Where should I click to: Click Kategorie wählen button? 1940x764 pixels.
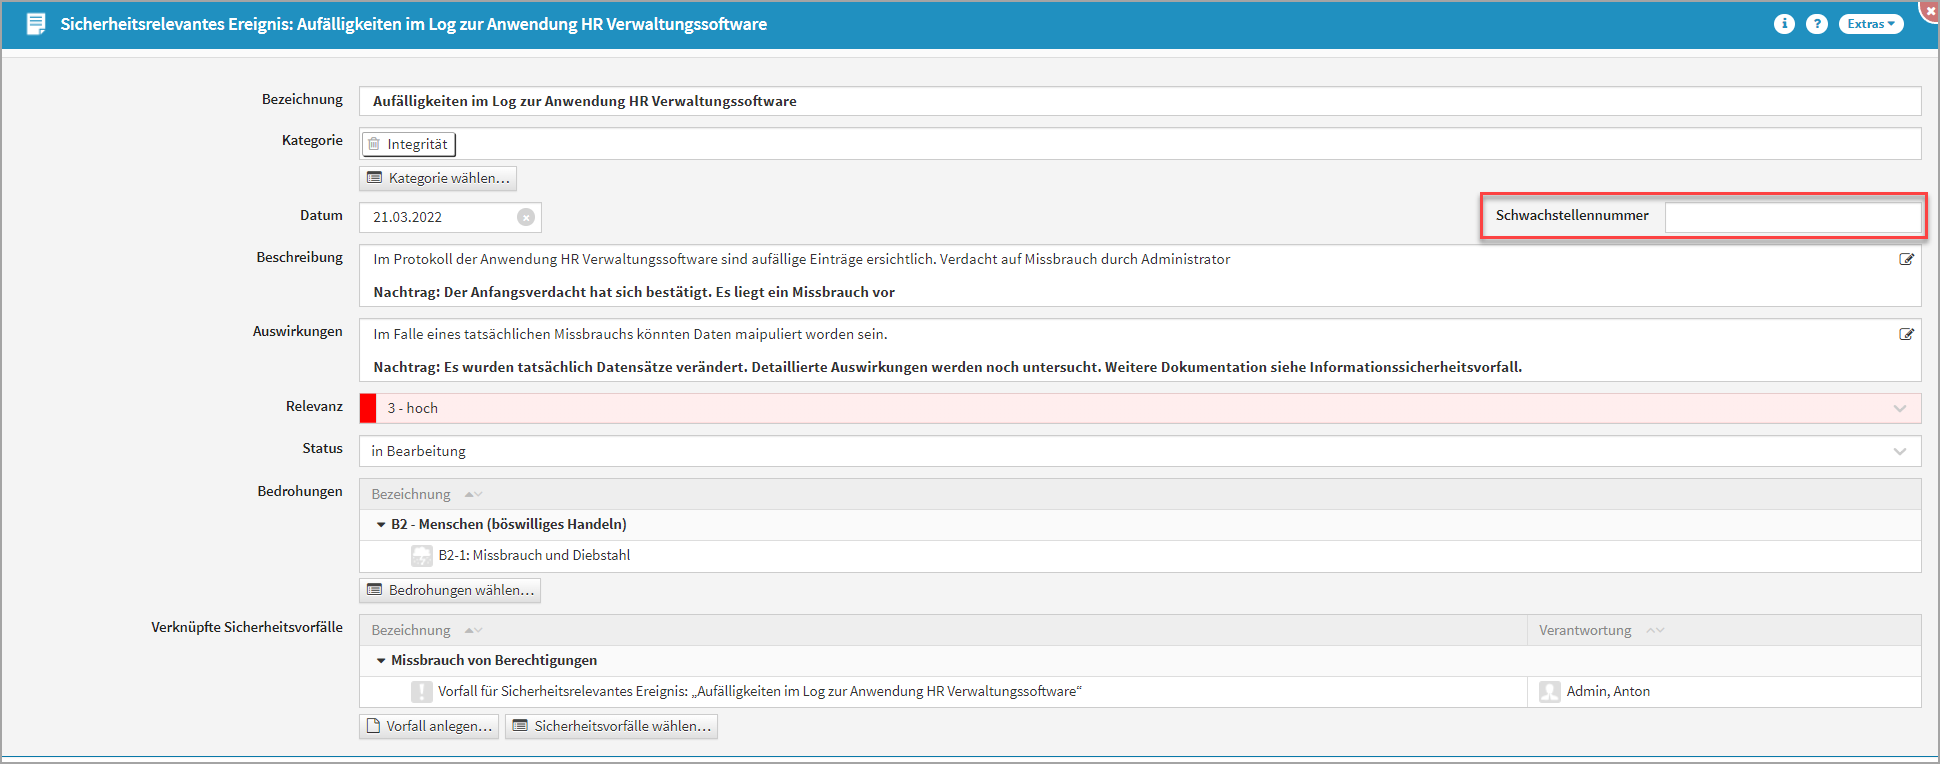438,178
